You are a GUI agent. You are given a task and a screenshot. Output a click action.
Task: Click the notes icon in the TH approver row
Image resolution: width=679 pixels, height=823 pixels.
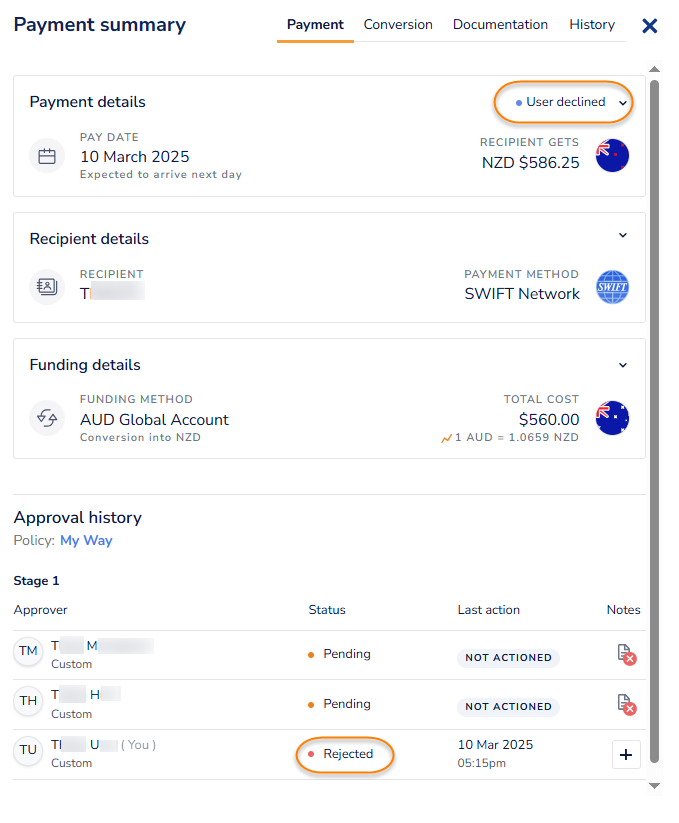click(626, 704)
